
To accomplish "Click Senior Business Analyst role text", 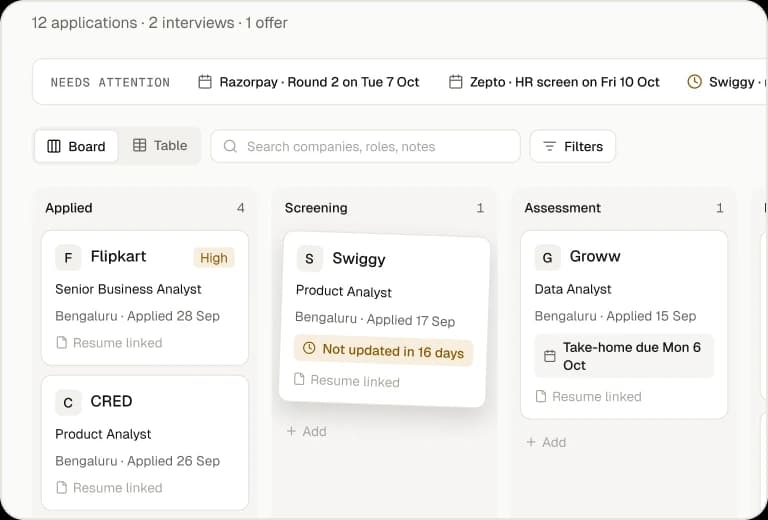I will click(x=128, y=289).
